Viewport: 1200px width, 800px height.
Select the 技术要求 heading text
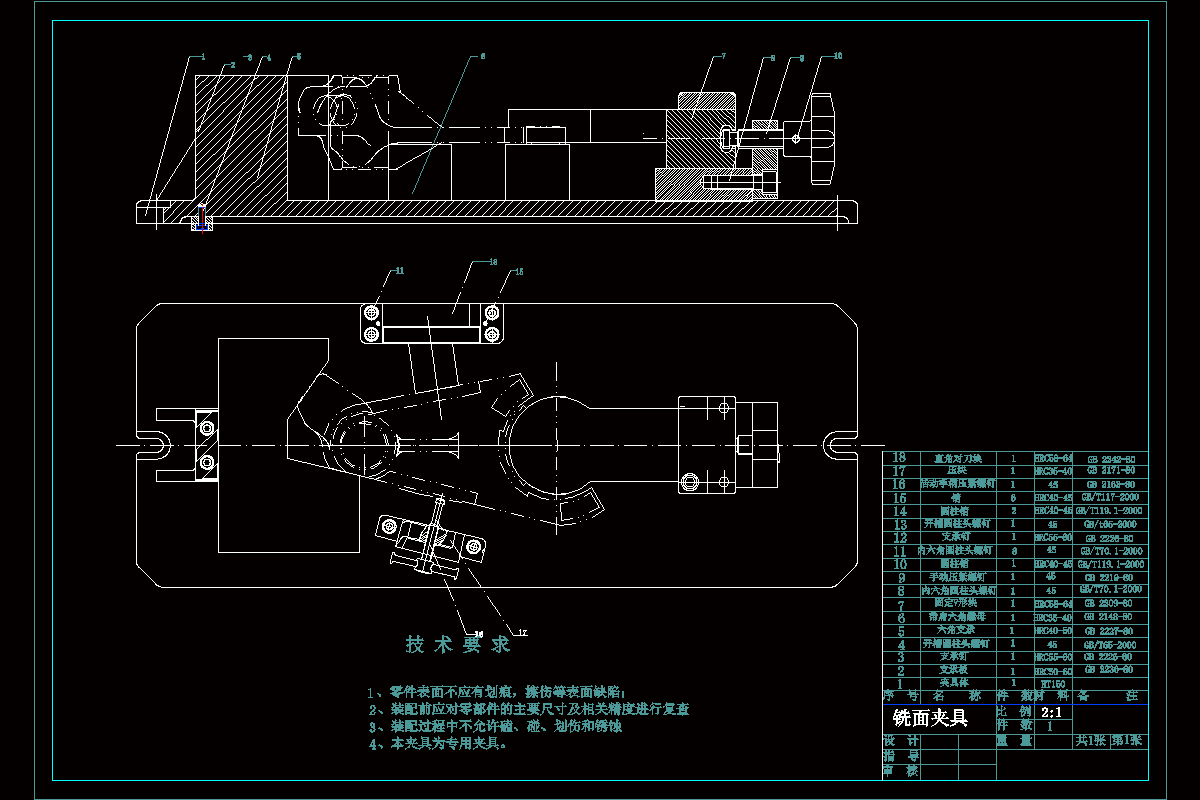pyautogui.click(x=458, y=644)
